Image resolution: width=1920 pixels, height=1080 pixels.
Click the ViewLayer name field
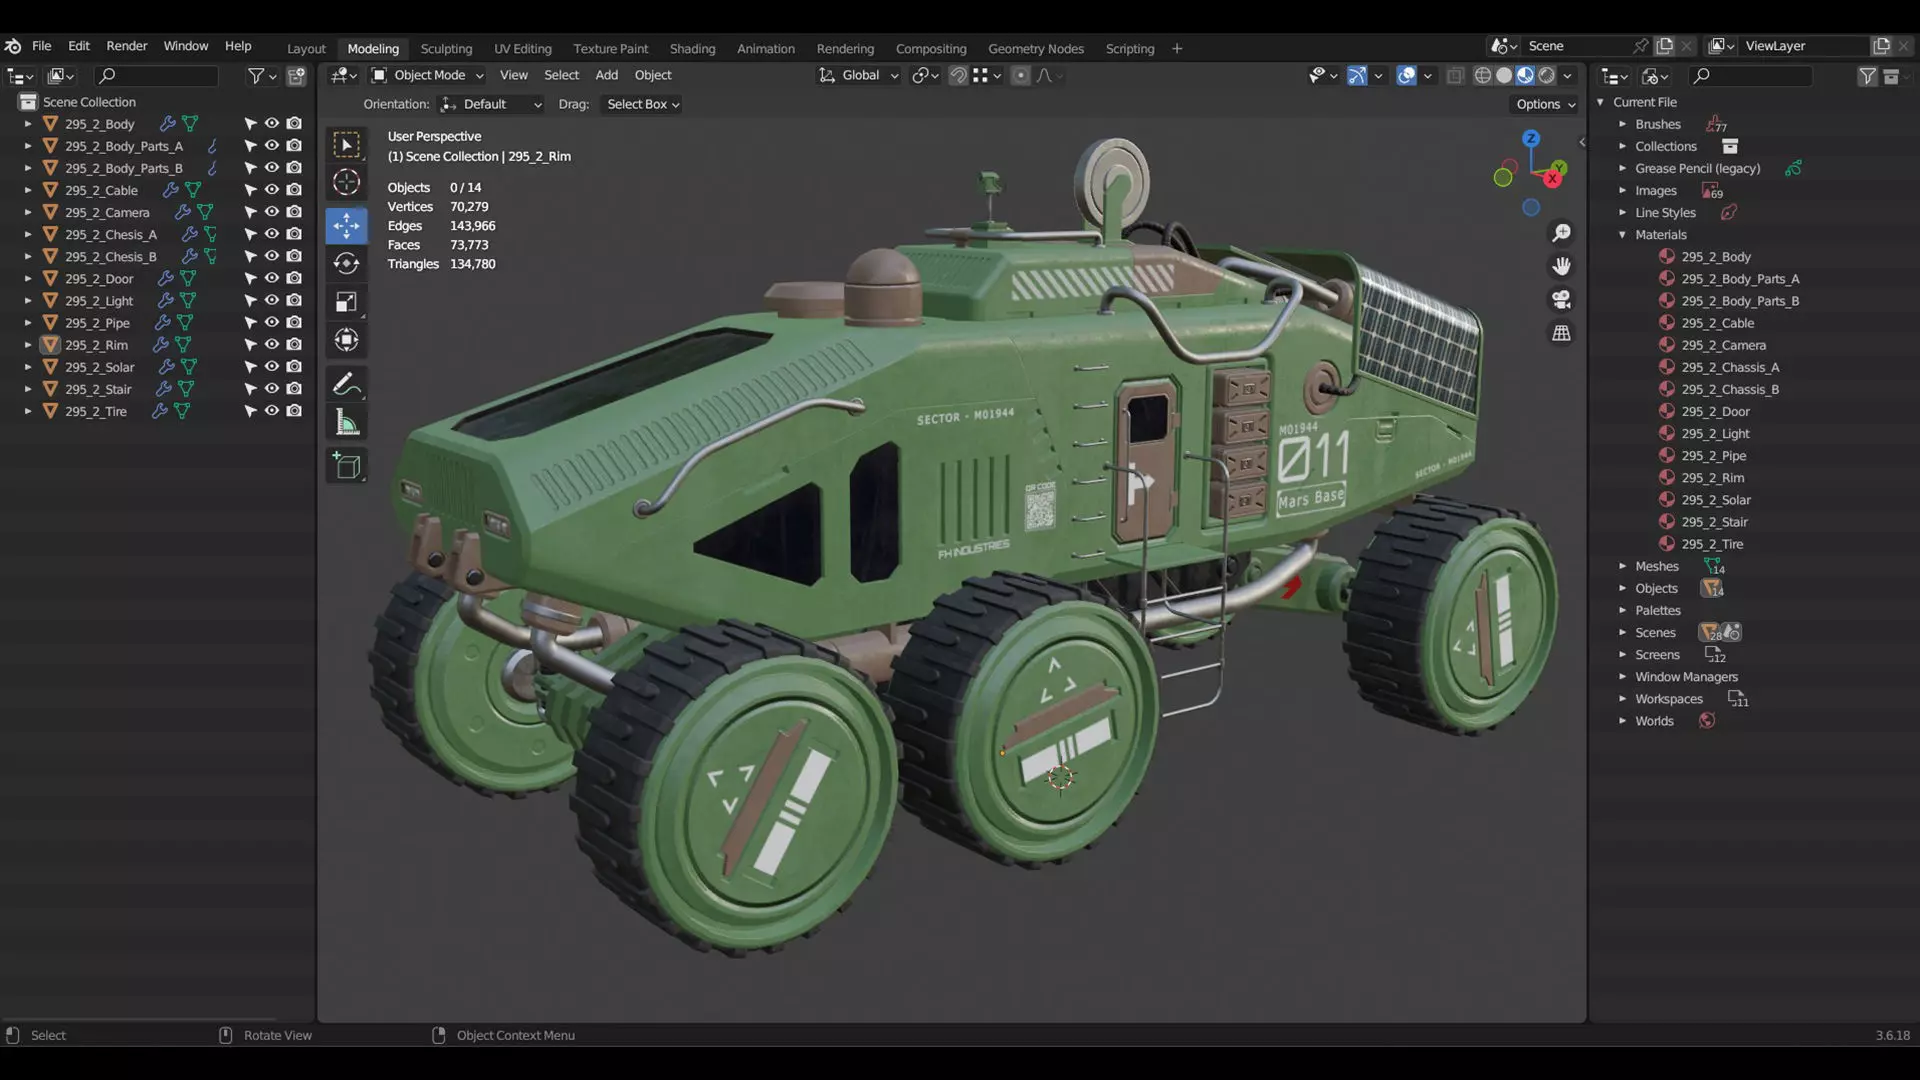(1802, 46)
